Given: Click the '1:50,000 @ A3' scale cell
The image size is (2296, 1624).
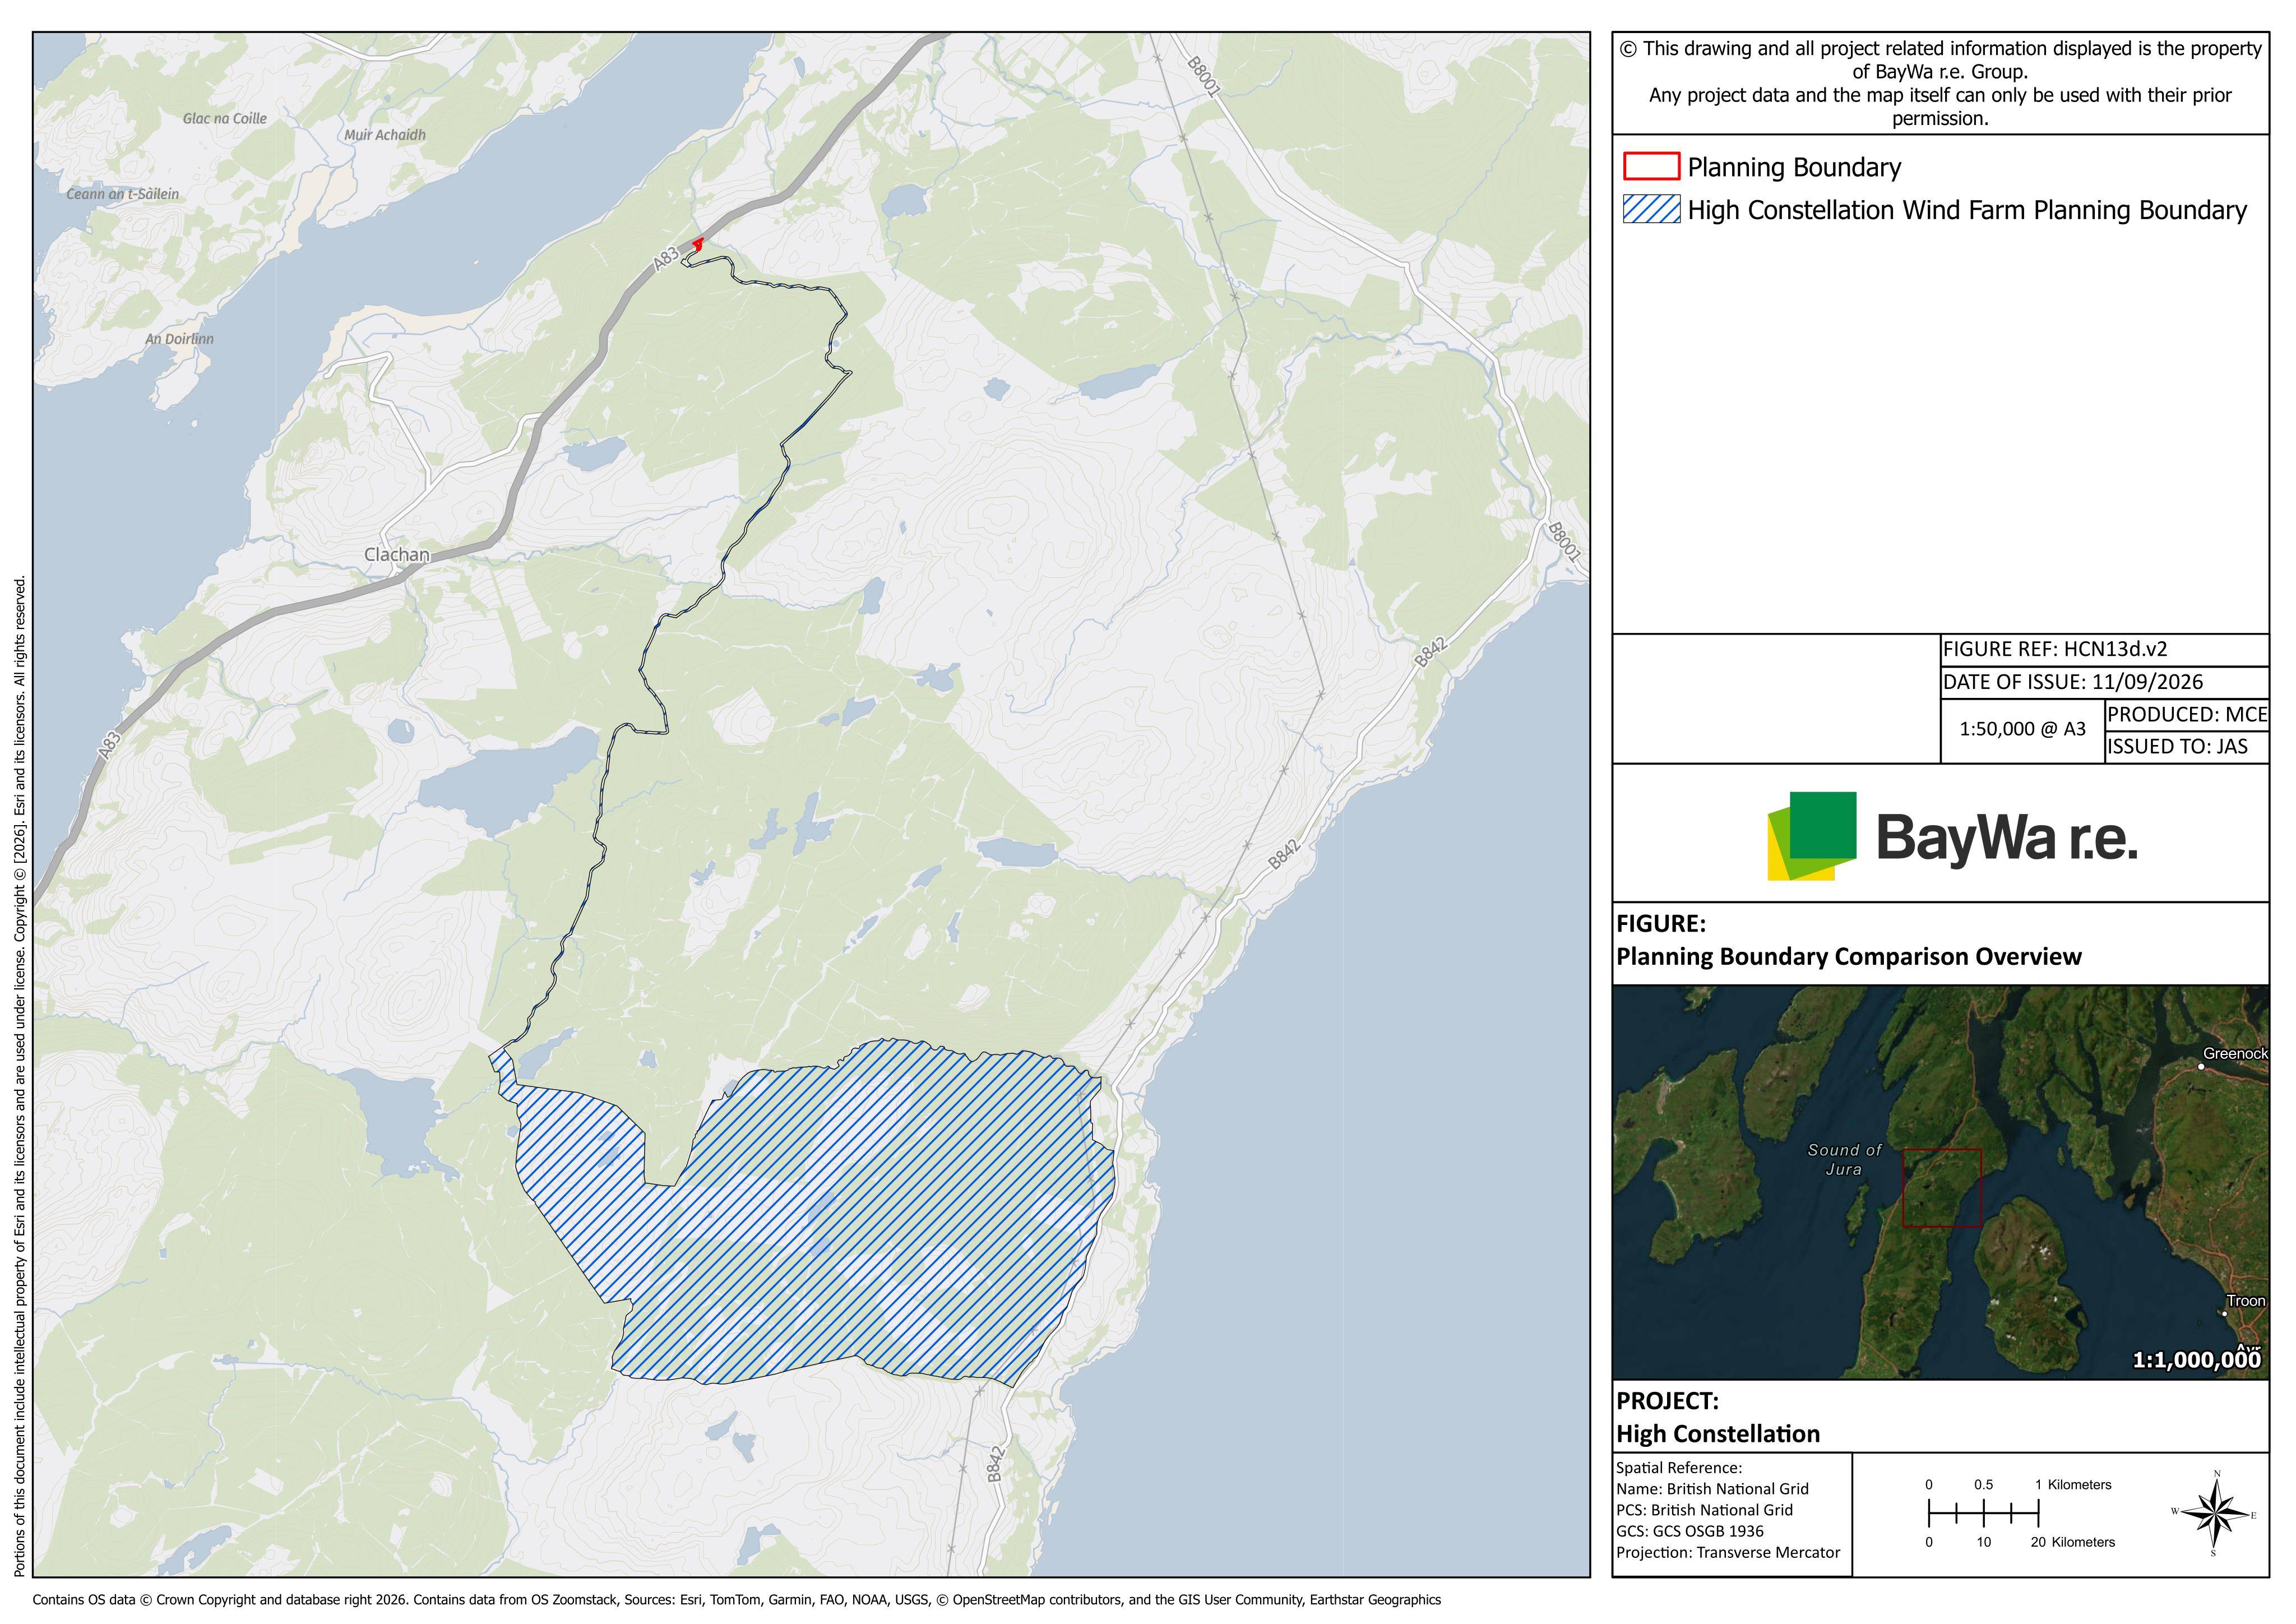Looking at the screenshot, I should click(x=2022, y=730).
